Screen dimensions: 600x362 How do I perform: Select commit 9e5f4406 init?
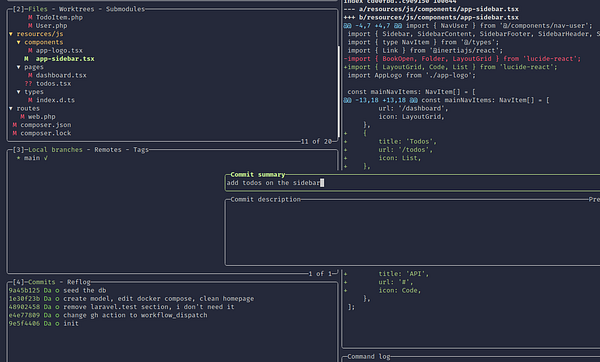[44, 323]
